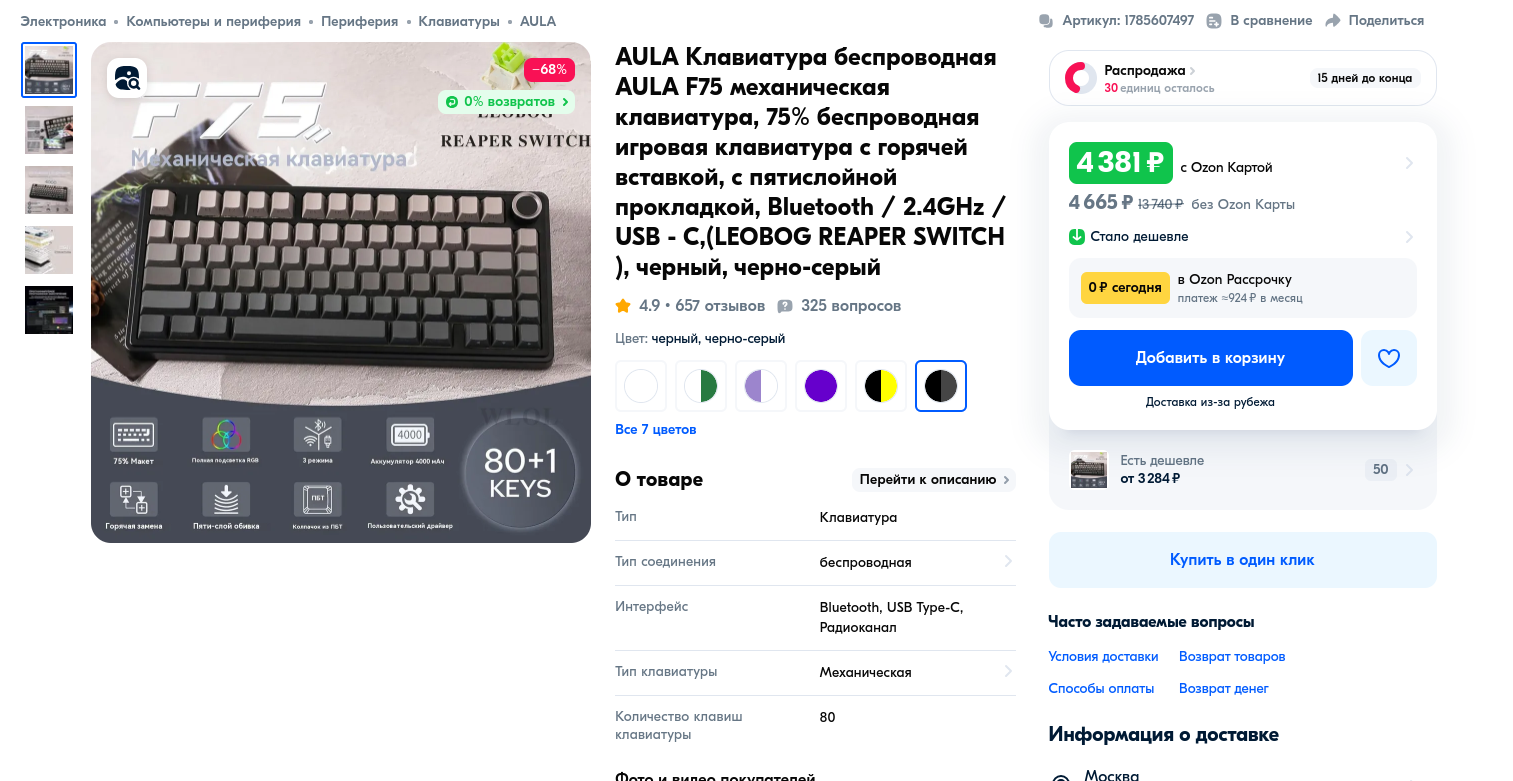Select the white-green color option
This screenshot has width=1513, height=781.
tap(701, 386)
